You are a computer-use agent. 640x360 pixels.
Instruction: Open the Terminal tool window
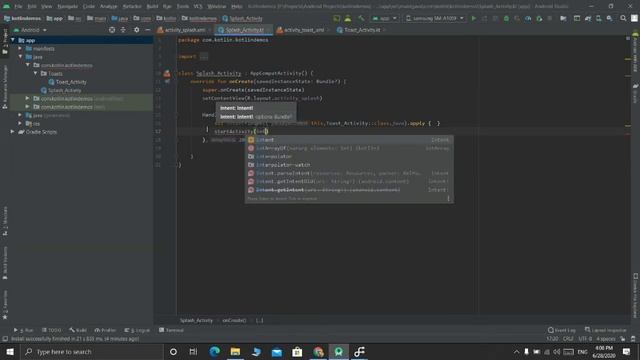(171, 330)
